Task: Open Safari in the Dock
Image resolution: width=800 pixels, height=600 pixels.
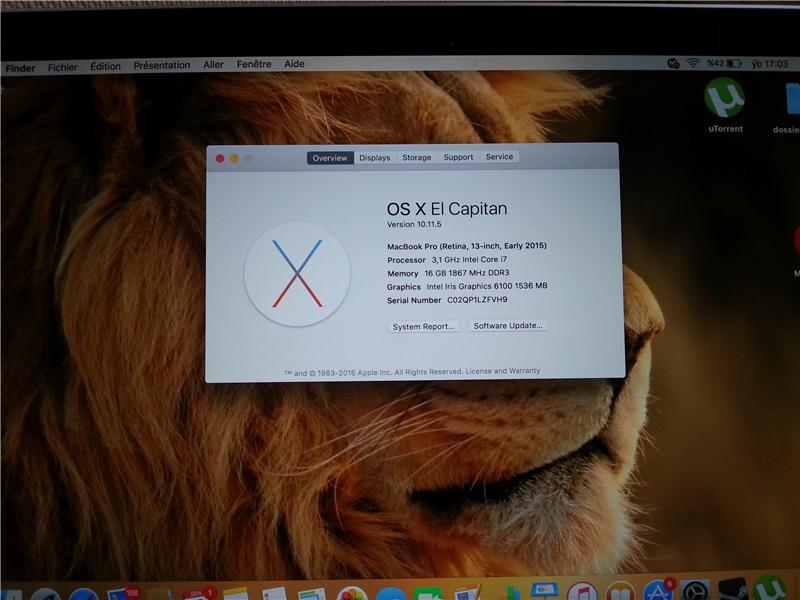Action: 83,594
